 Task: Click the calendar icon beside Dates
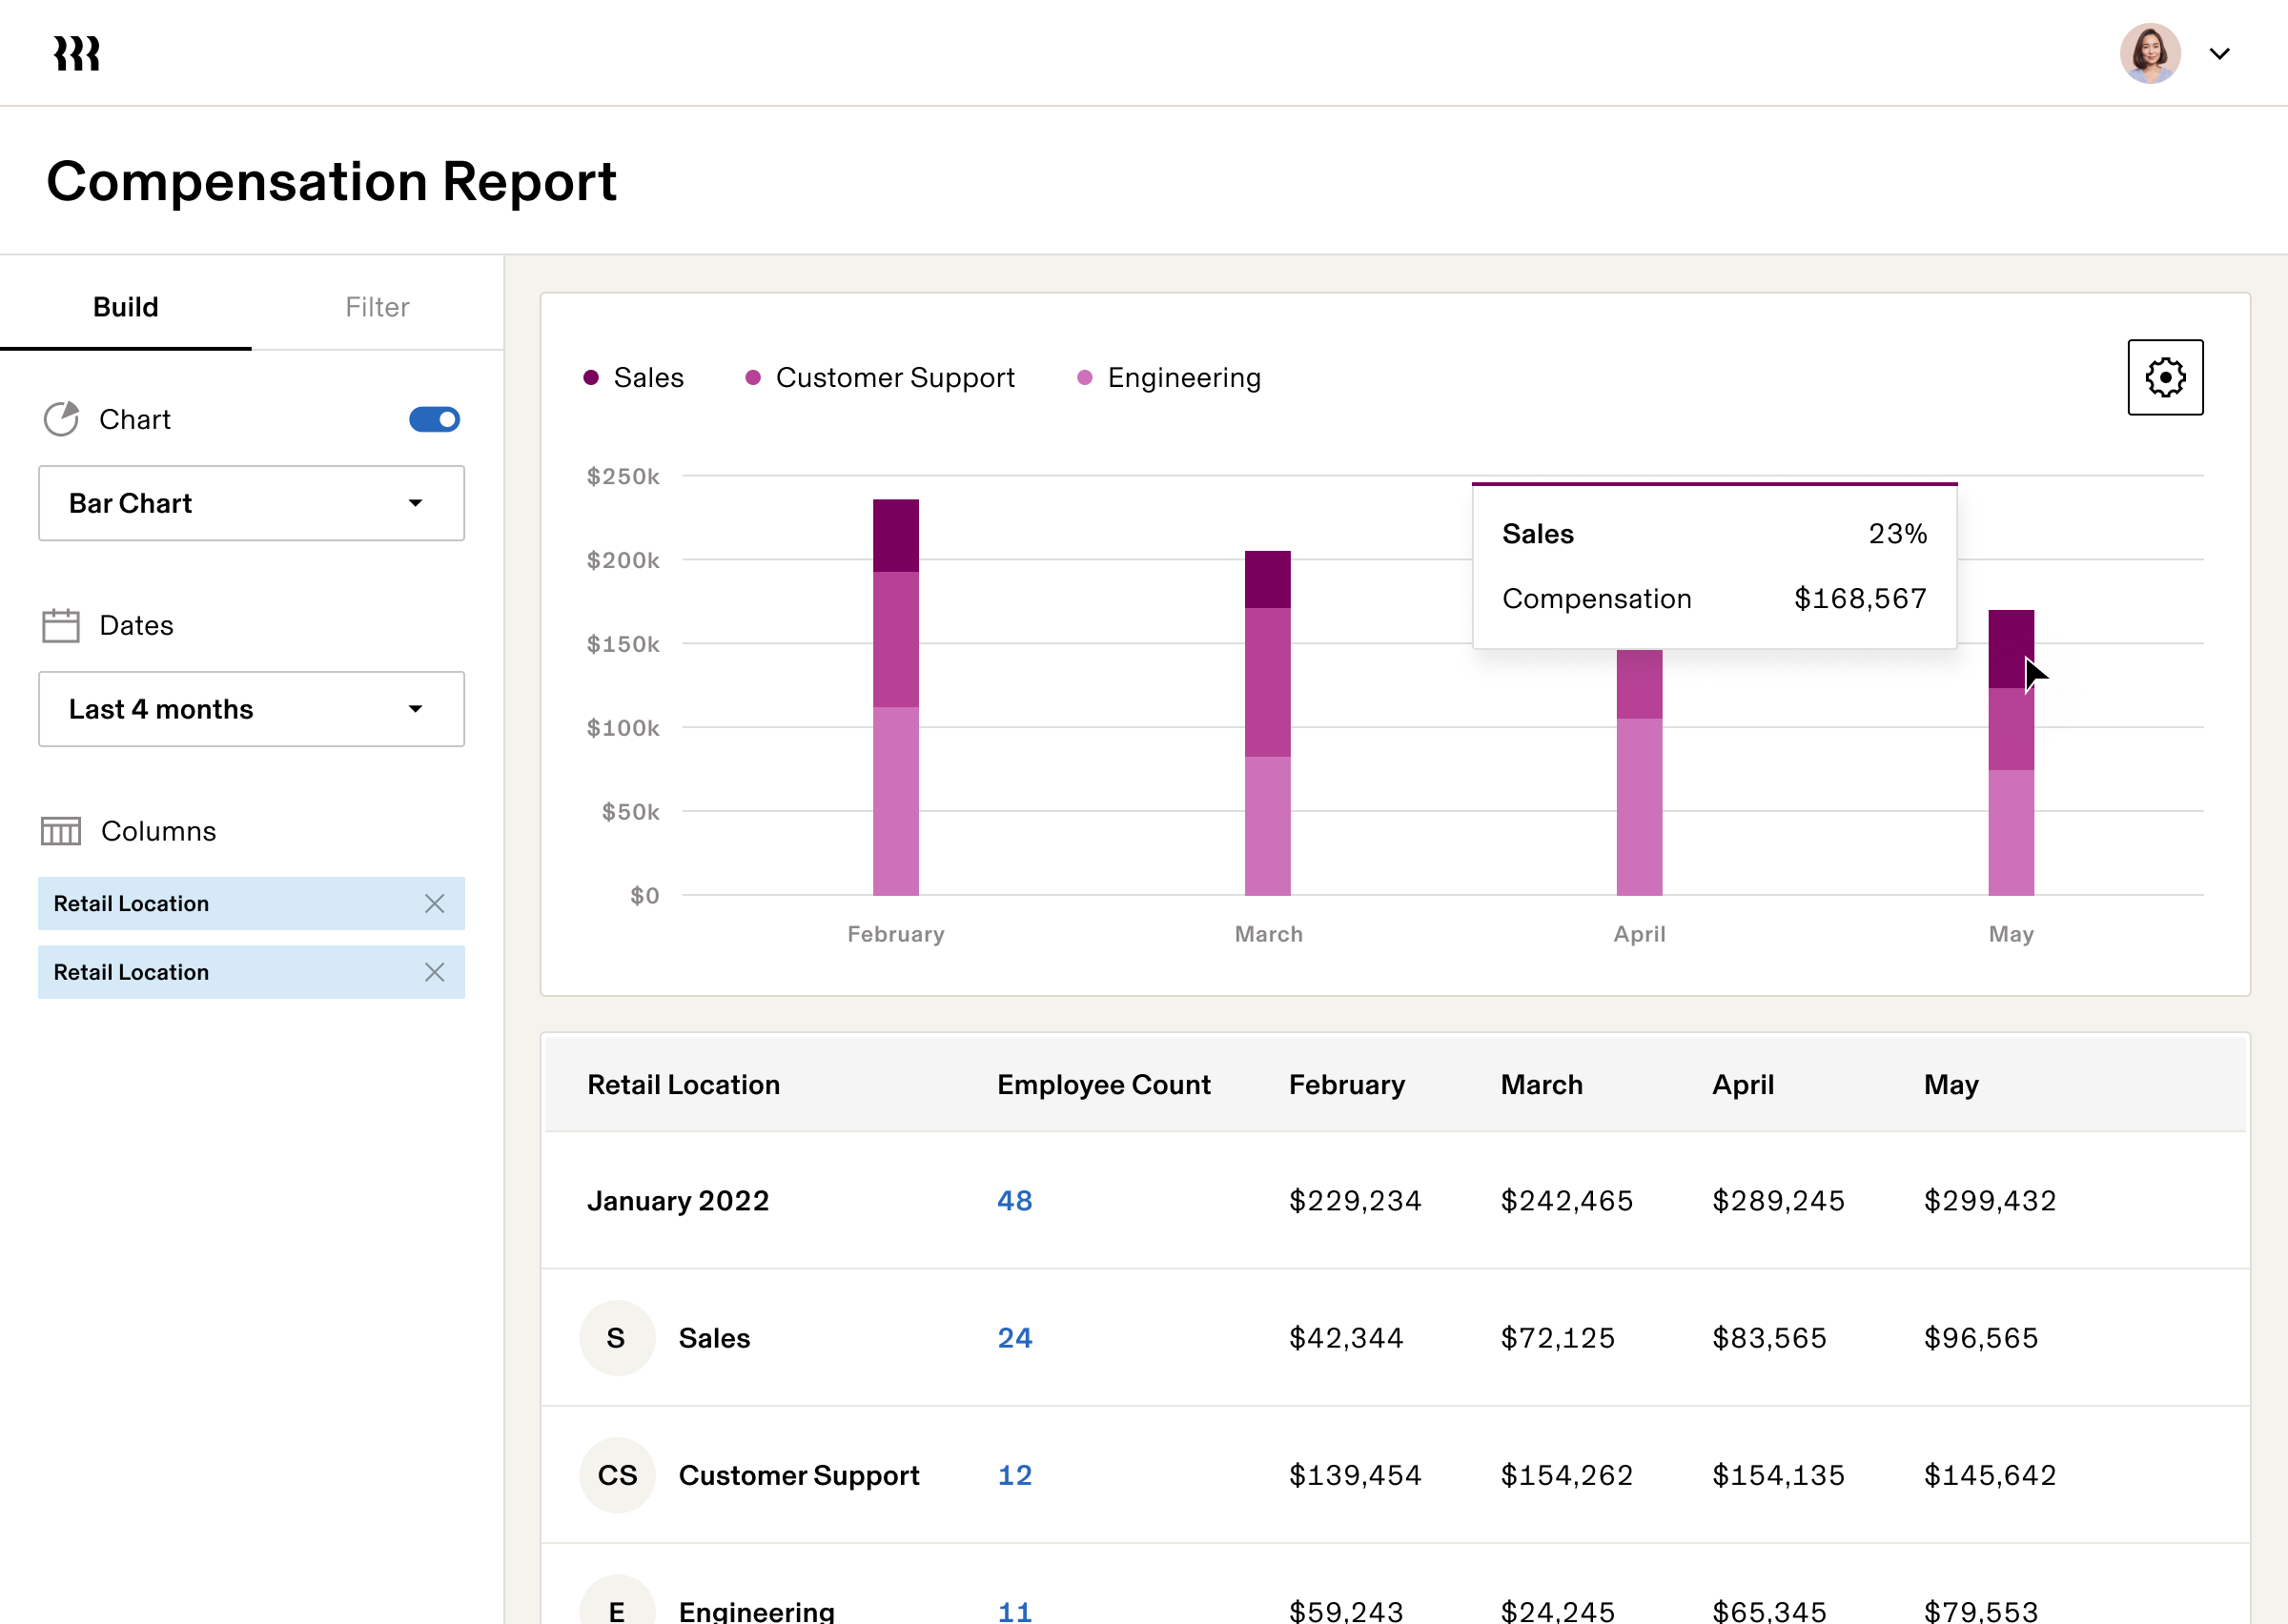click(60, 624)
